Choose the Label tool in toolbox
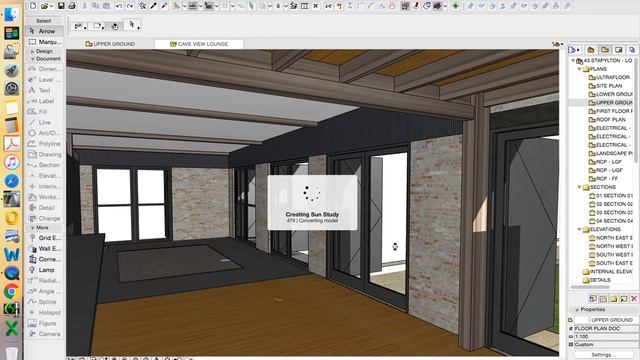This screenshot has width=640, height=360. point(44,101)
